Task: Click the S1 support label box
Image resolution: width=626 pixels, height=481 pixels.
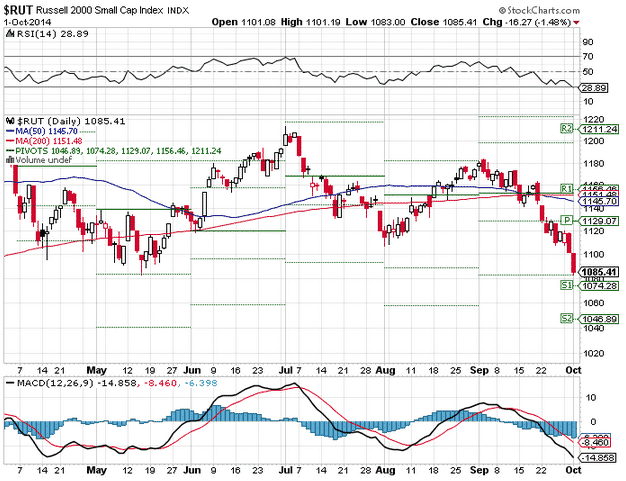Action: click(567, 285)
